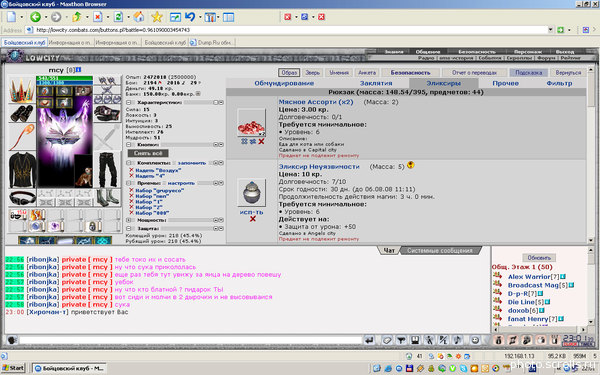Open dropdown arrow beside Back button
The width and height of the screenshot is (600, 375).
[x=46, y=17]
